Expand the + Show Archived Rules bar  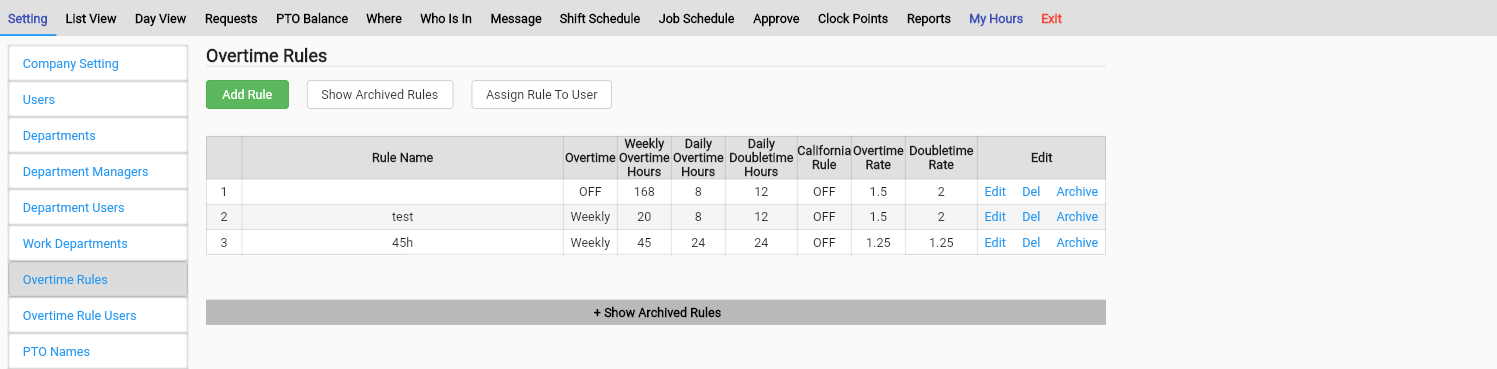(656, 313)
